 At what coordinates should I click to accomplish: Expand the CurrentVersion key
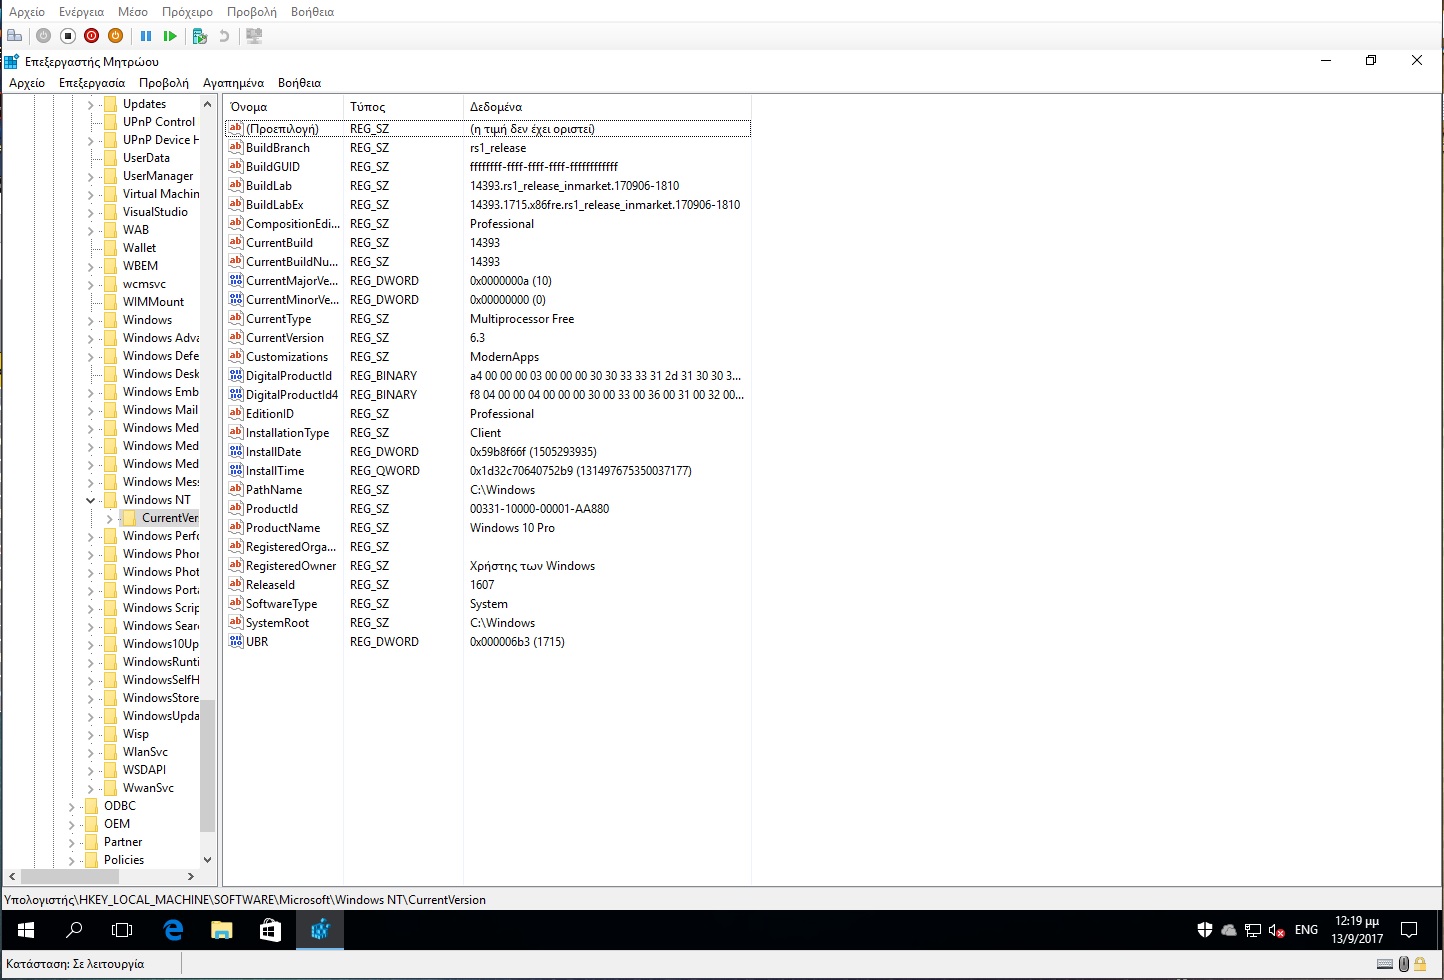(109, 518)
